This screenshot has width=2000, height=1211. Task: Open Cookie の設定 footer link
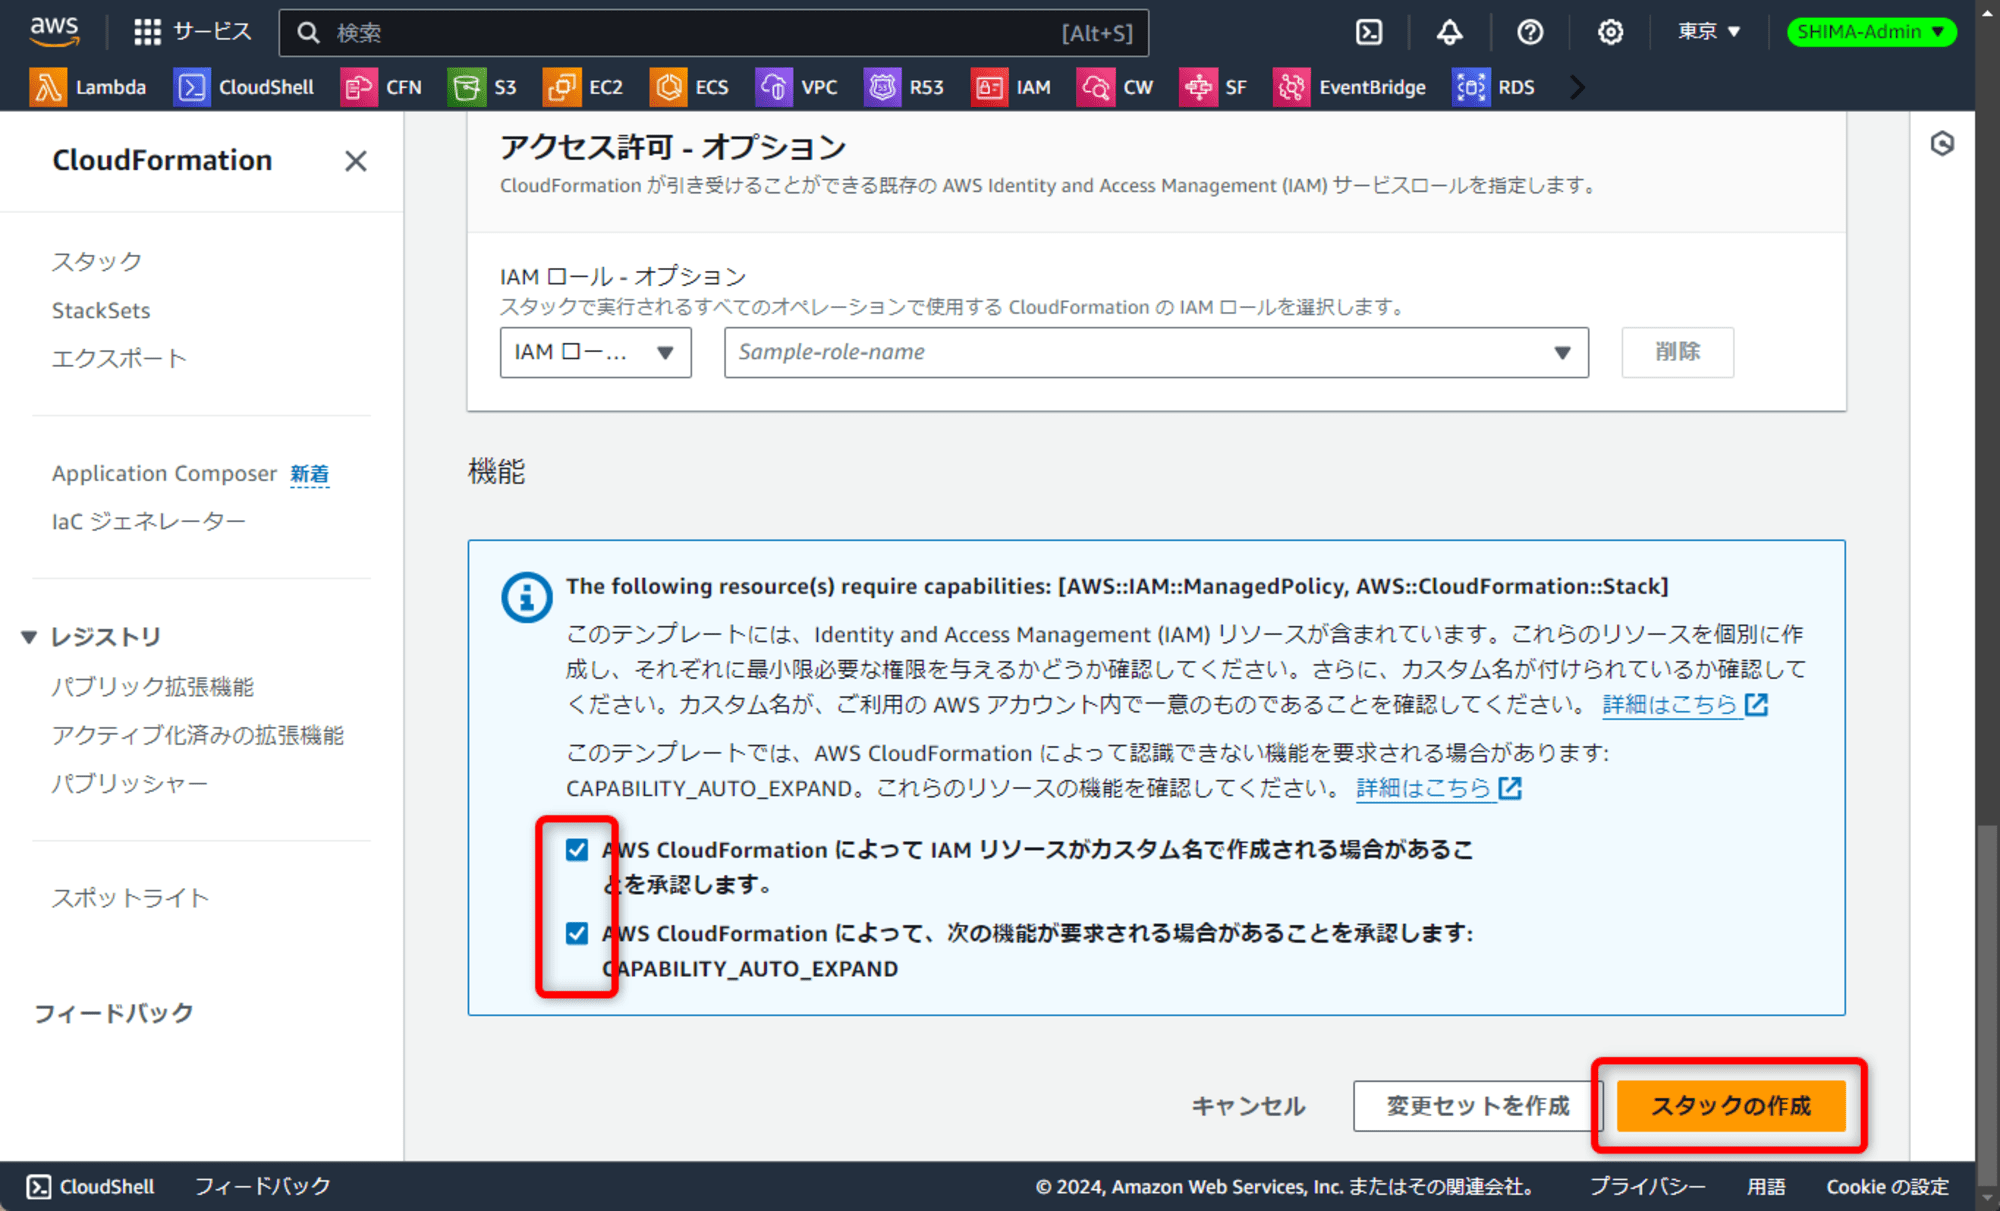(x=1888, y=1186)
